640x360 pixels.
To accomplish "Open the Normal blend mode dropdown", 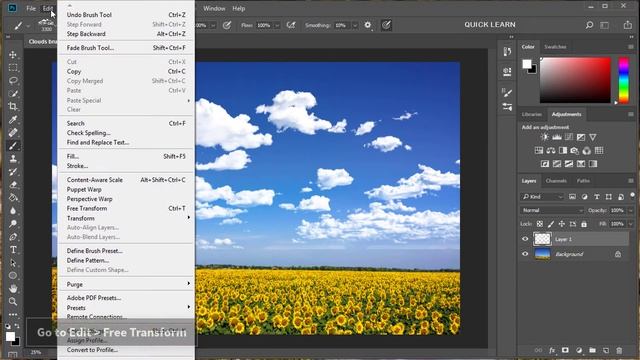I will point(552,210).
